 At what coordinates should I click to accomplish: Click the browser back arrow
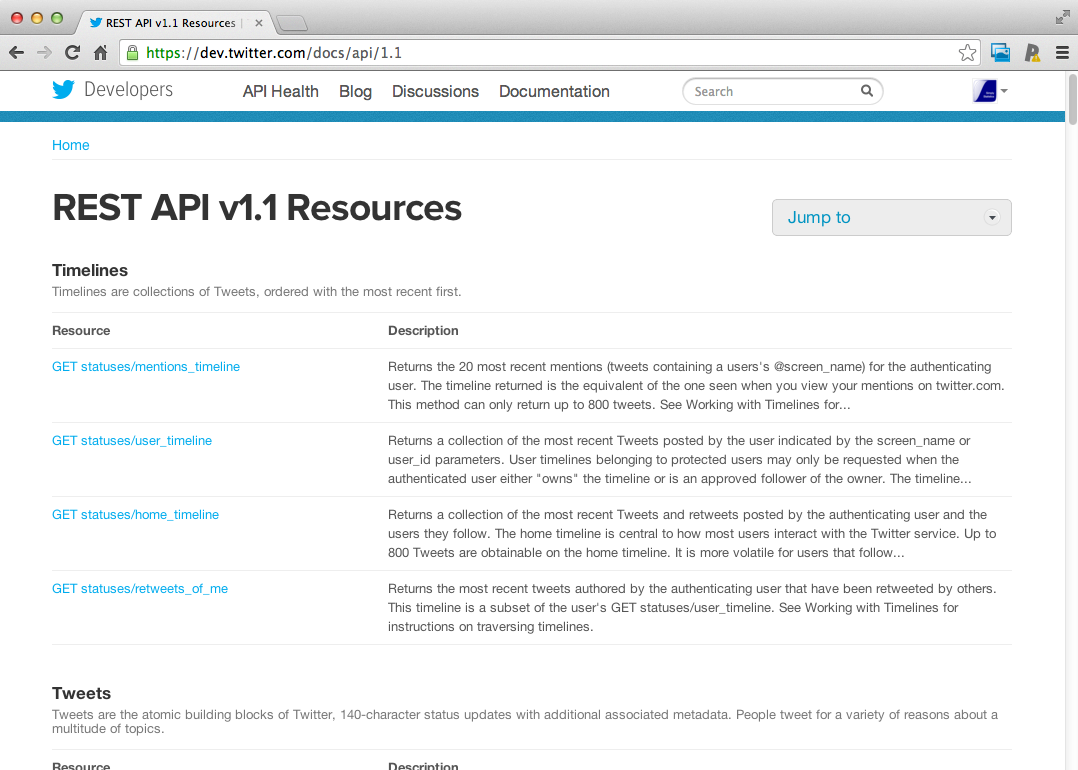click(x=16, y=53)
